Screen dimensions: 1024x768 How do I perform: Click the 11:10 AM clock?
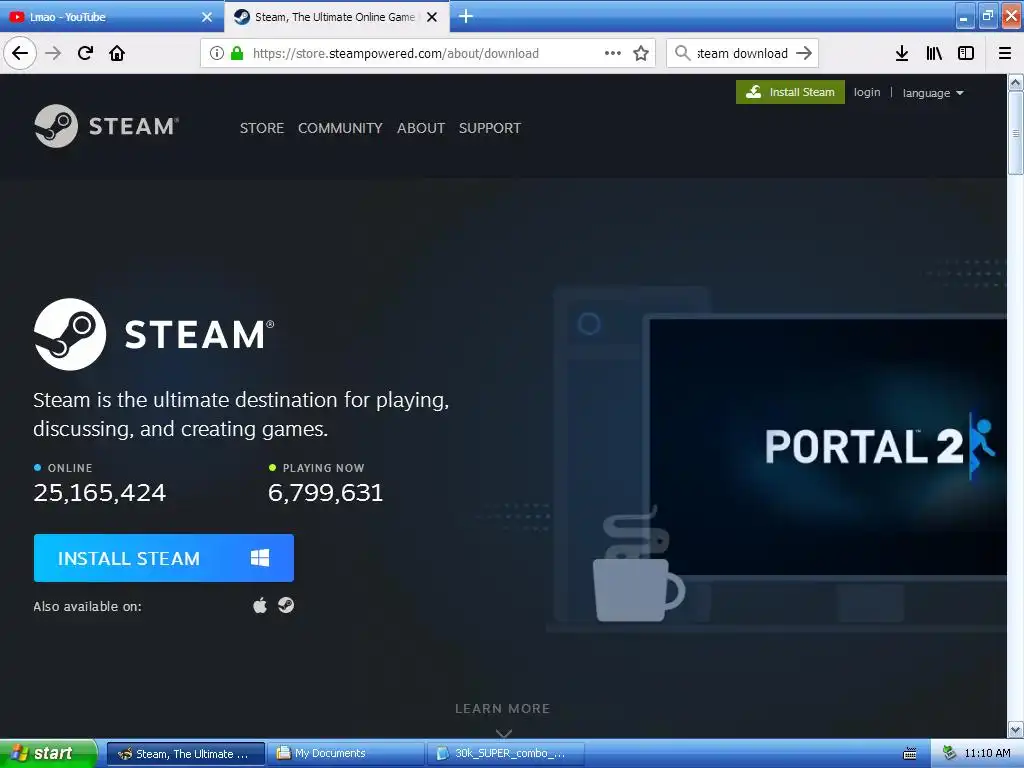(987, 753)
